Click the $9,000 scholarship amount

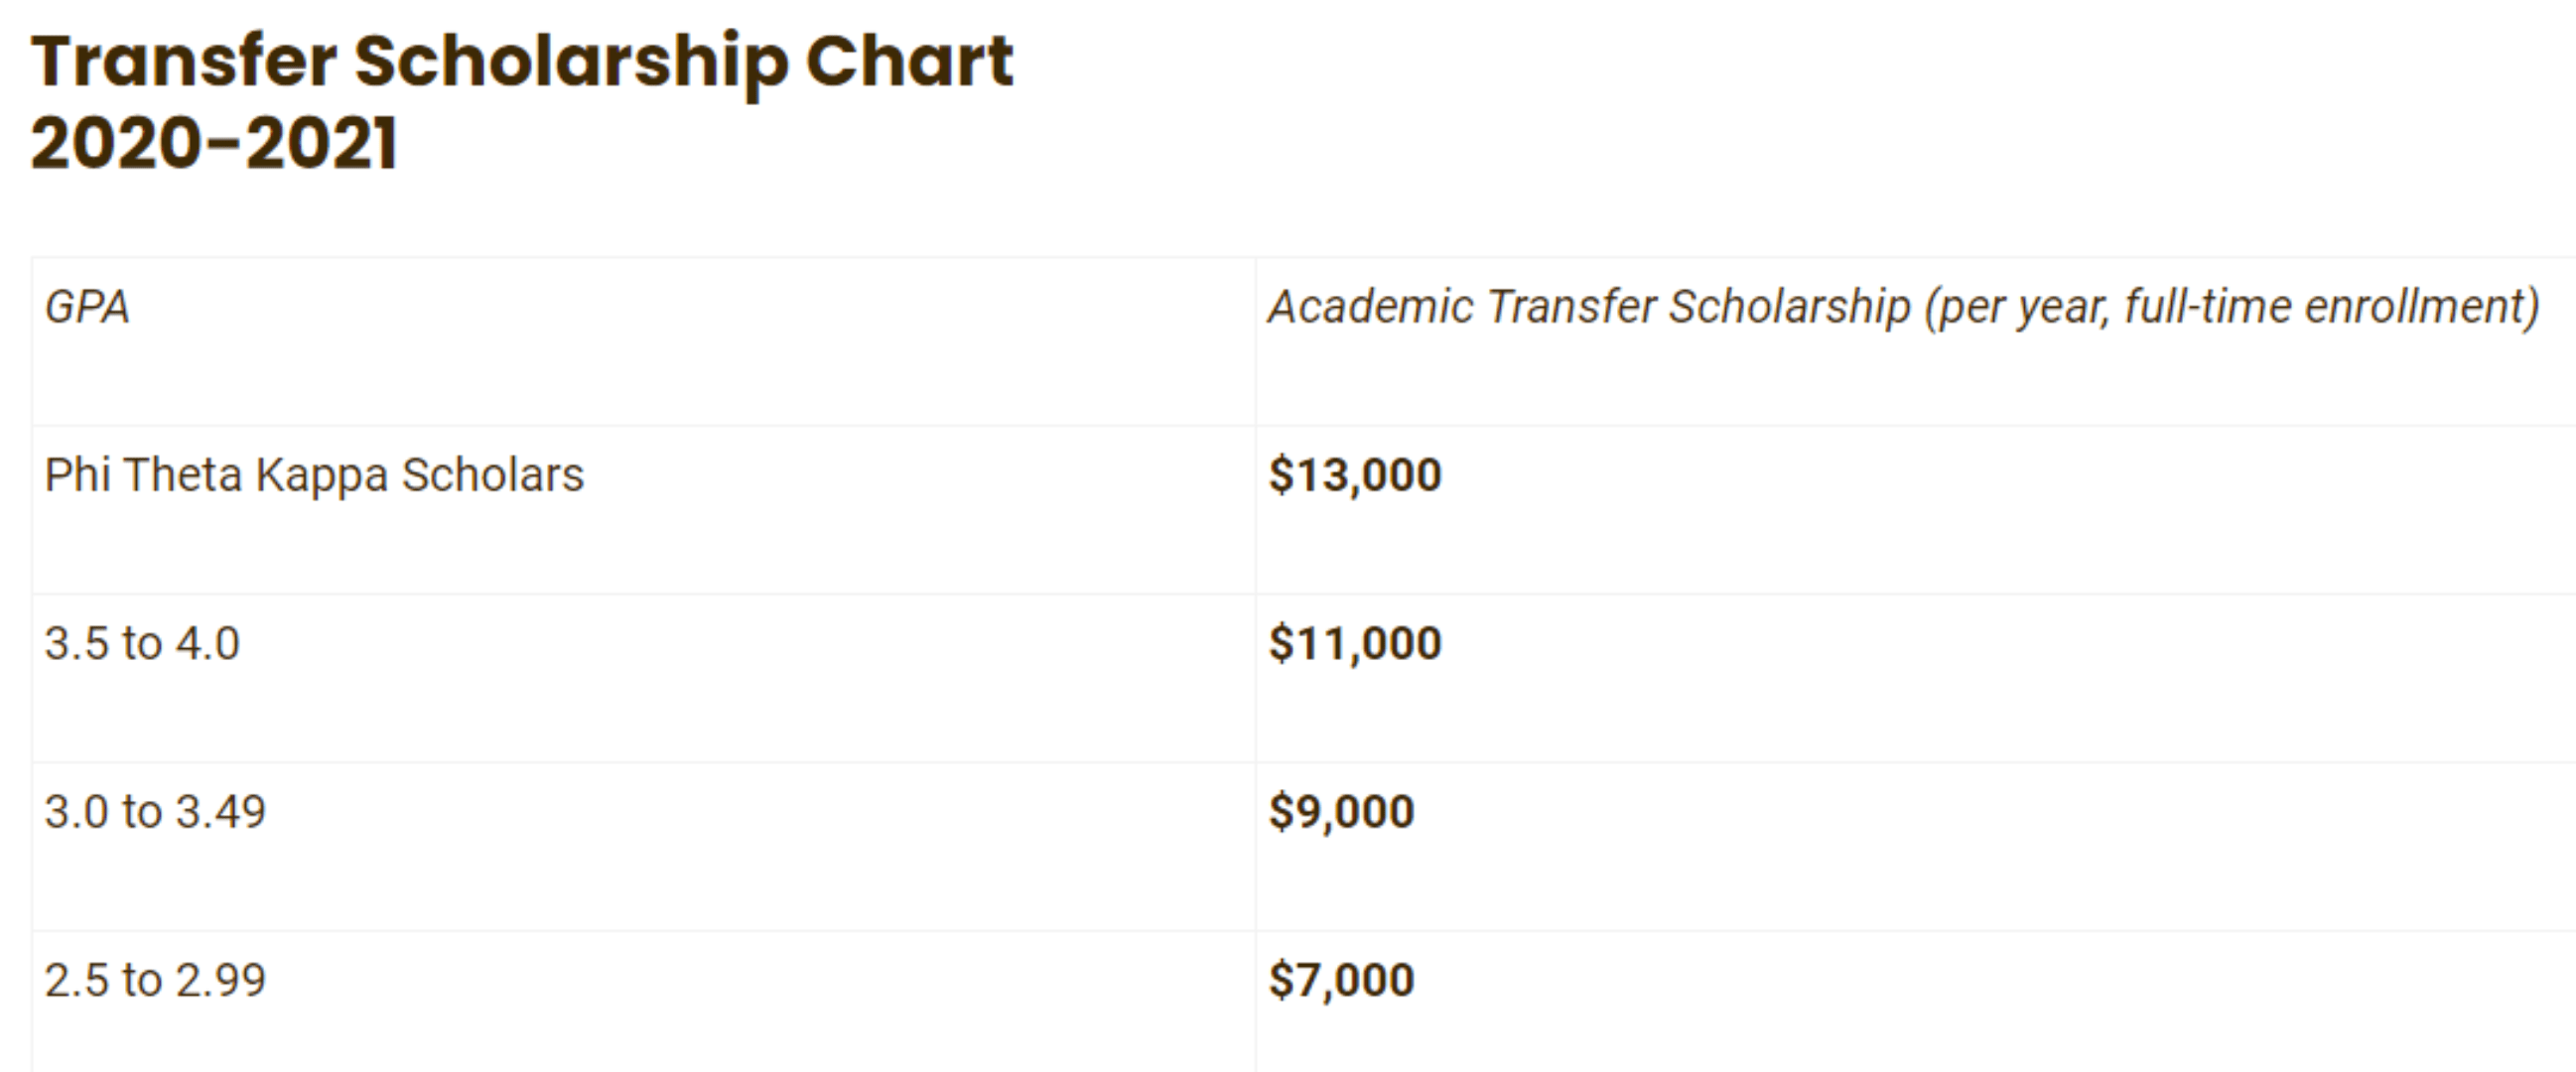pos(1341,812)
